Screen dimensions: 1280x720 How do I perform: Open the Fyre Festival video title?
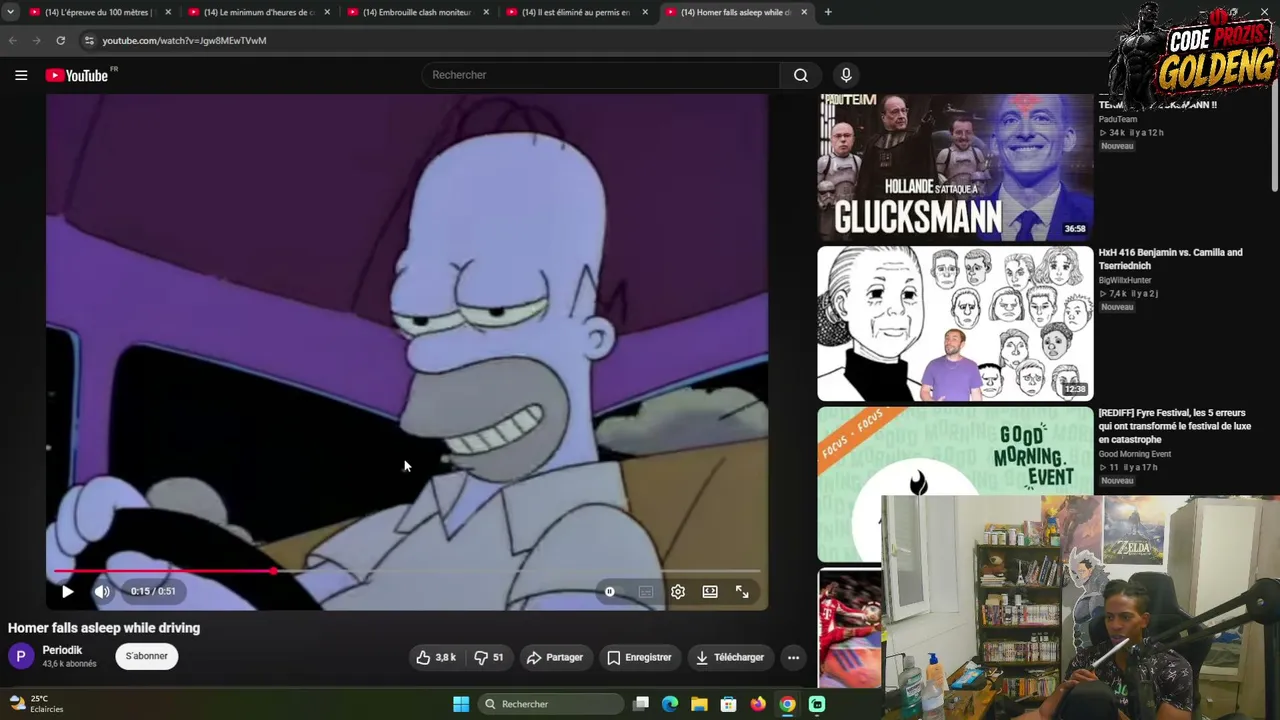coord(1174,426)
